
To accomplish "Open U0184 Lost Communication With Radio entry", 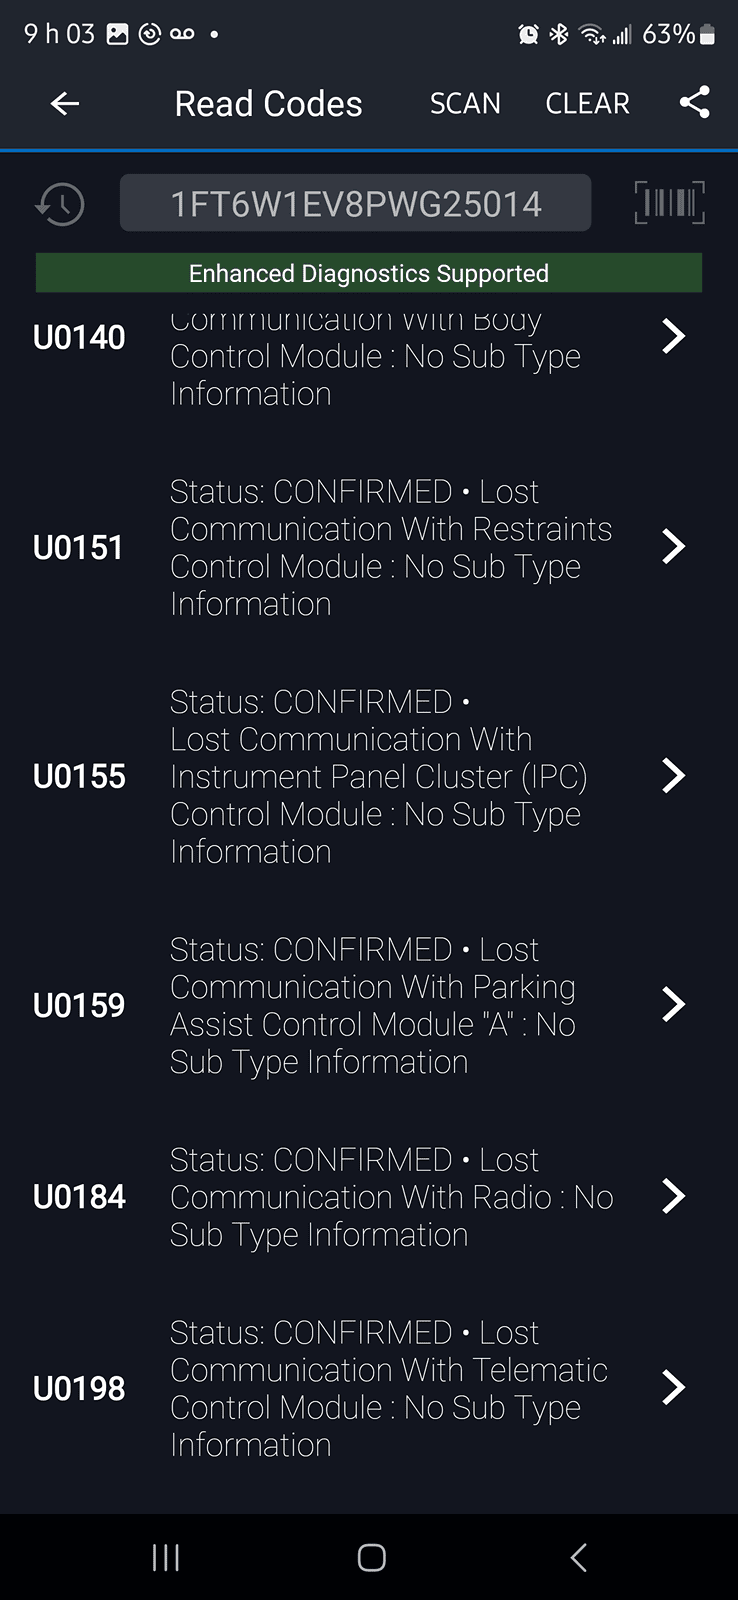I will point(390,1197).
